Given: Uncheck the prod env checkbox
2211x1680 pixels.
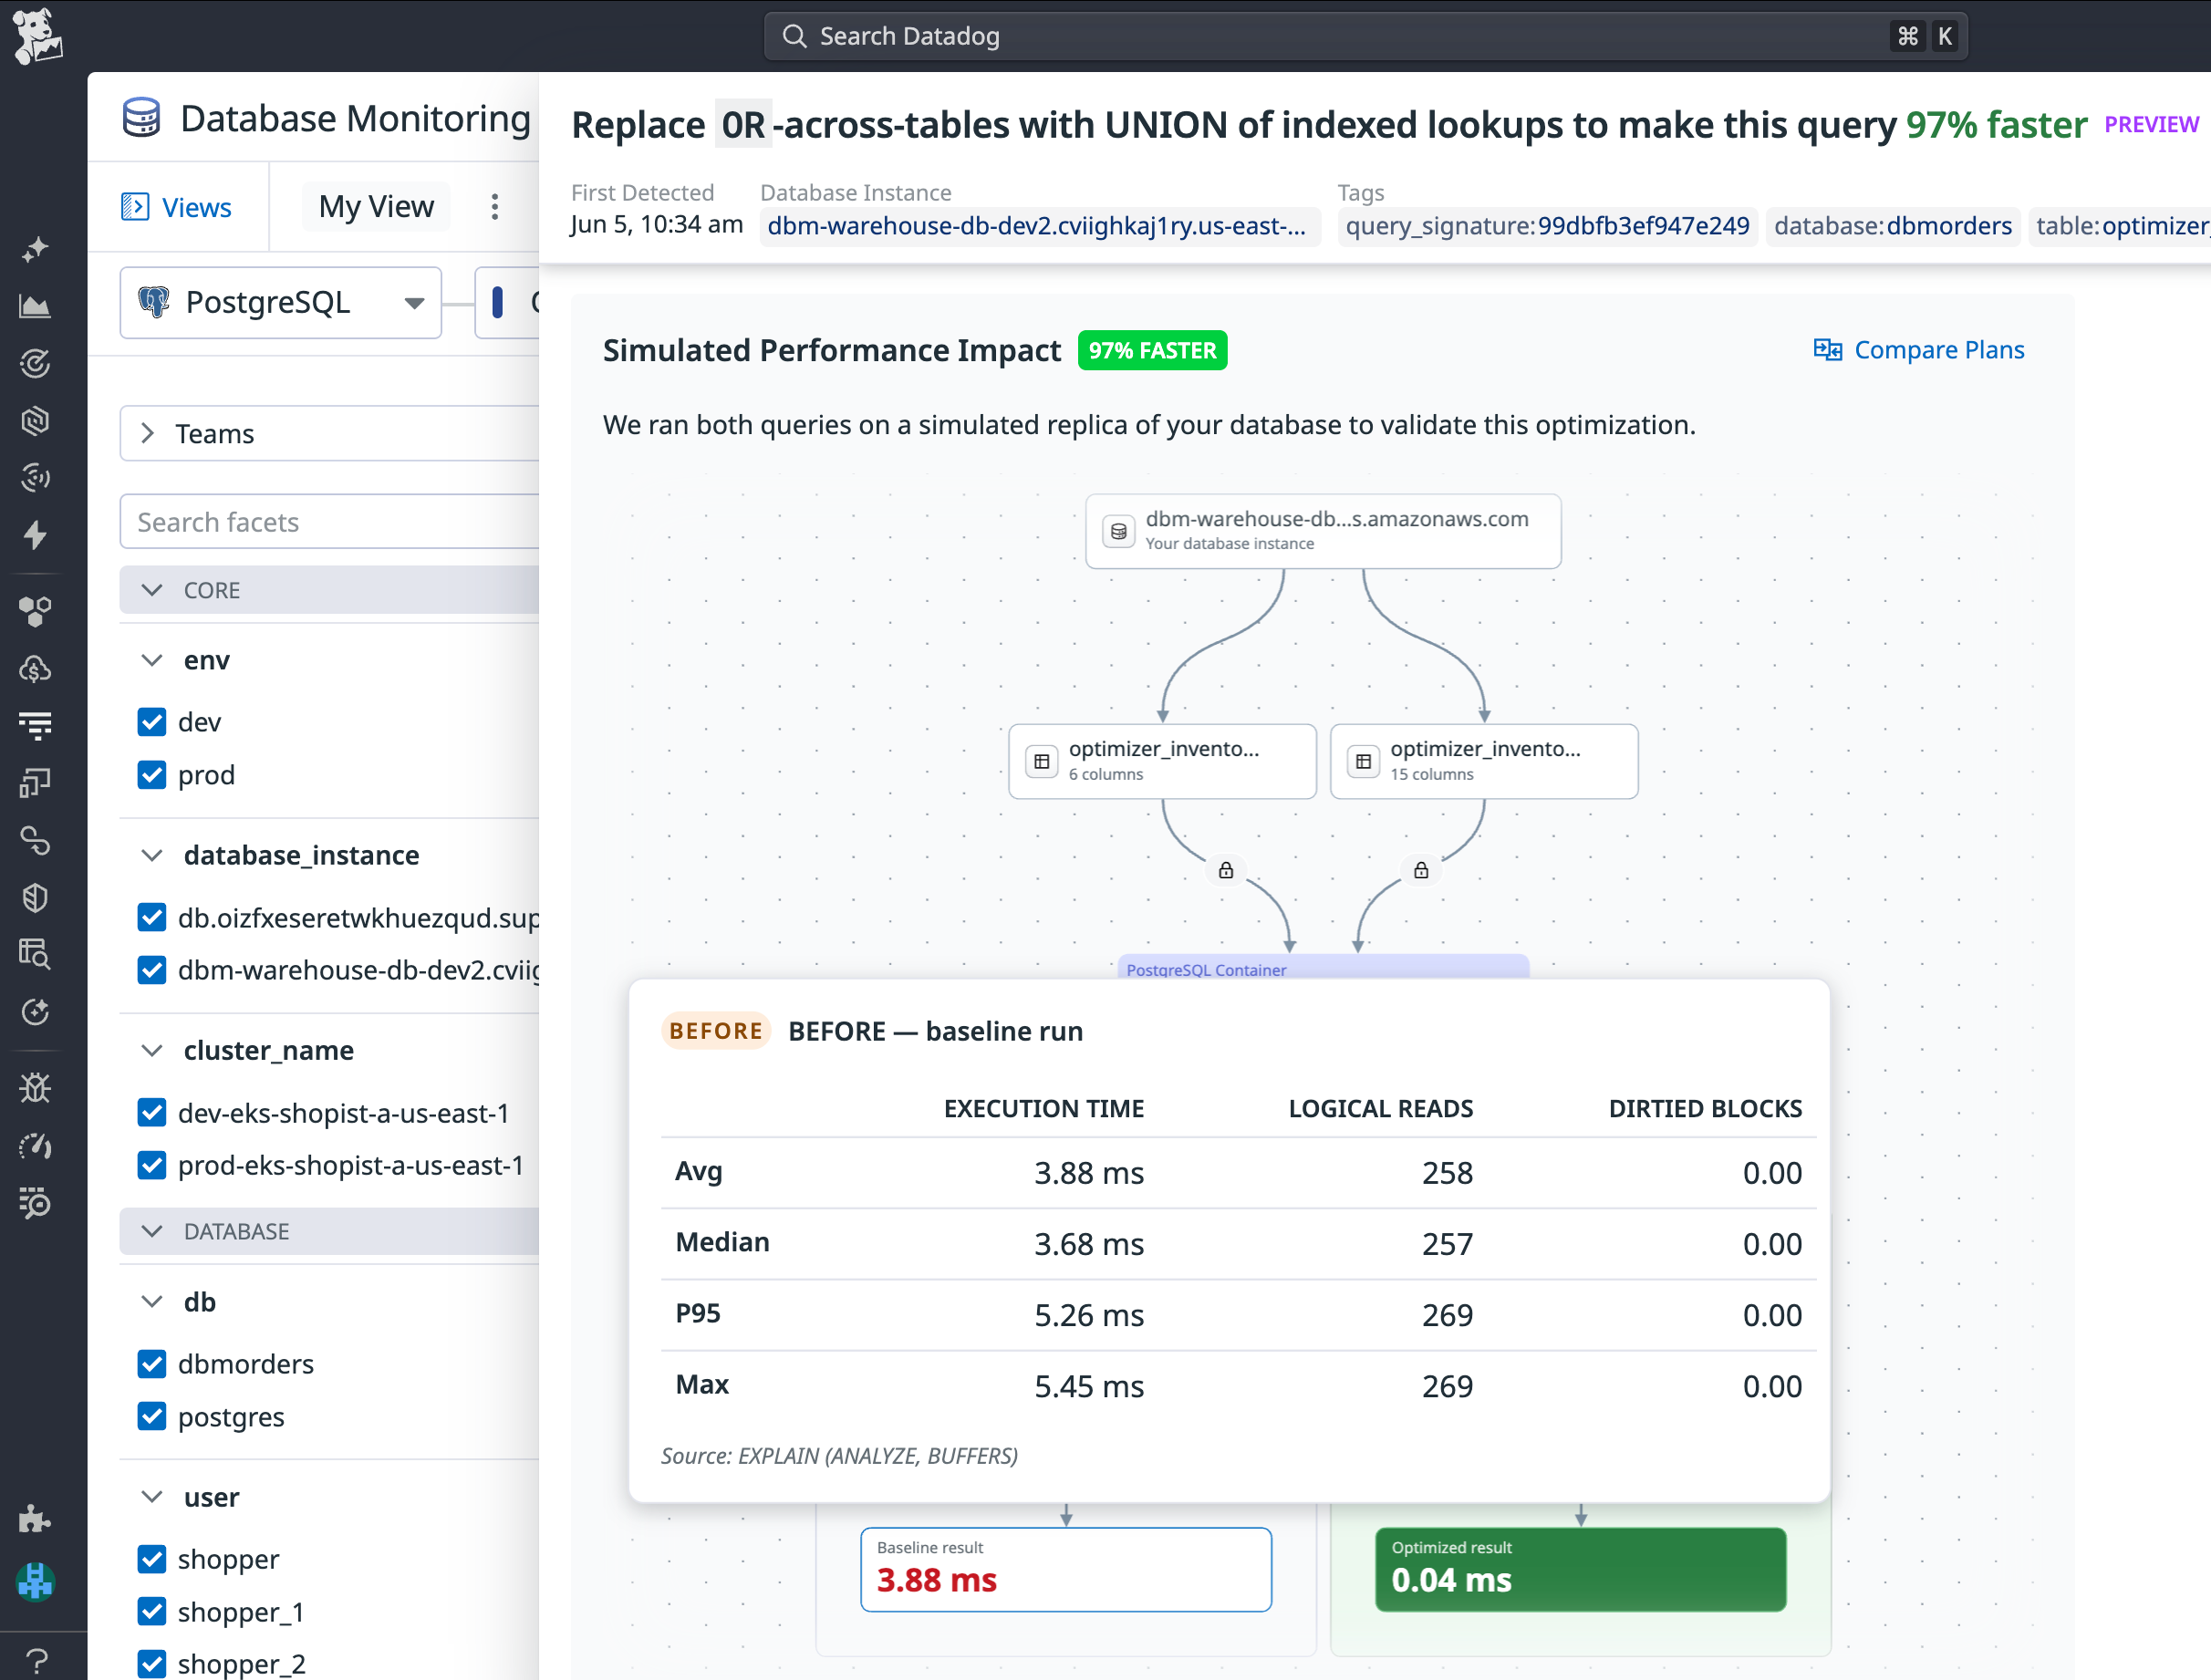Looking at the screenshot, I should pos(152,775).
